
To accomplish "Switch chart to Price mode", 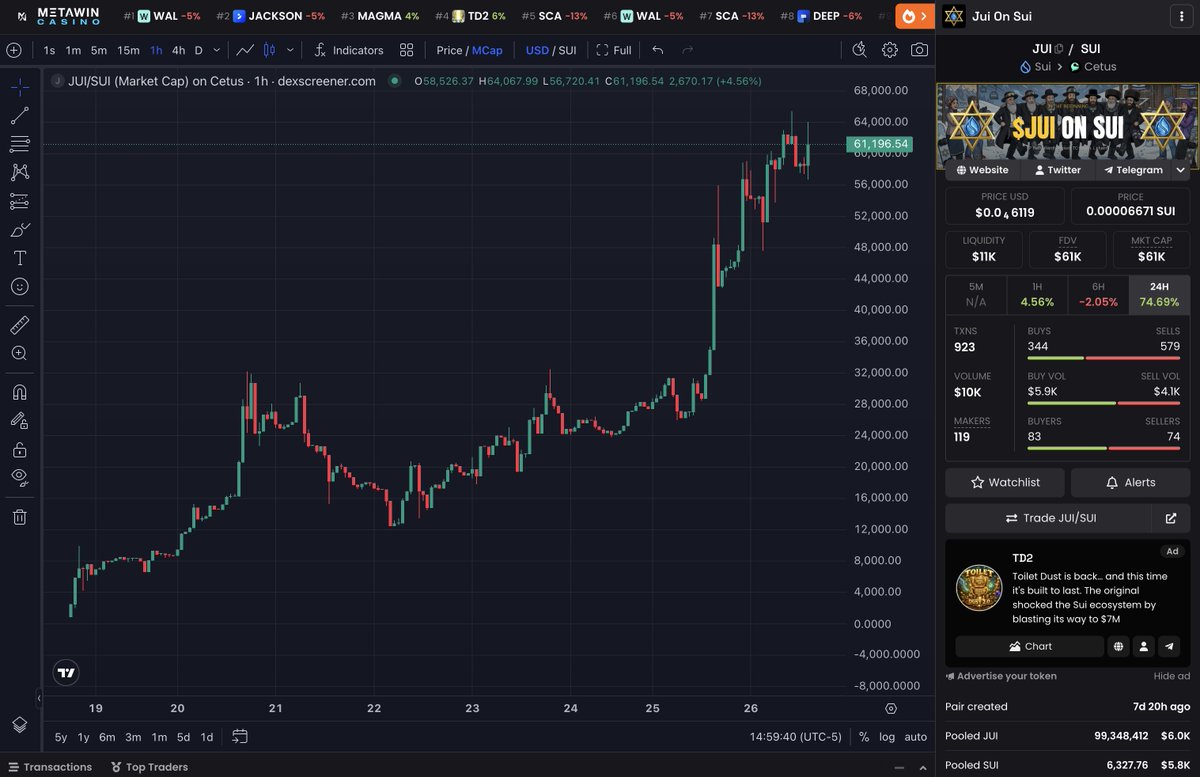I will point(449,50).
